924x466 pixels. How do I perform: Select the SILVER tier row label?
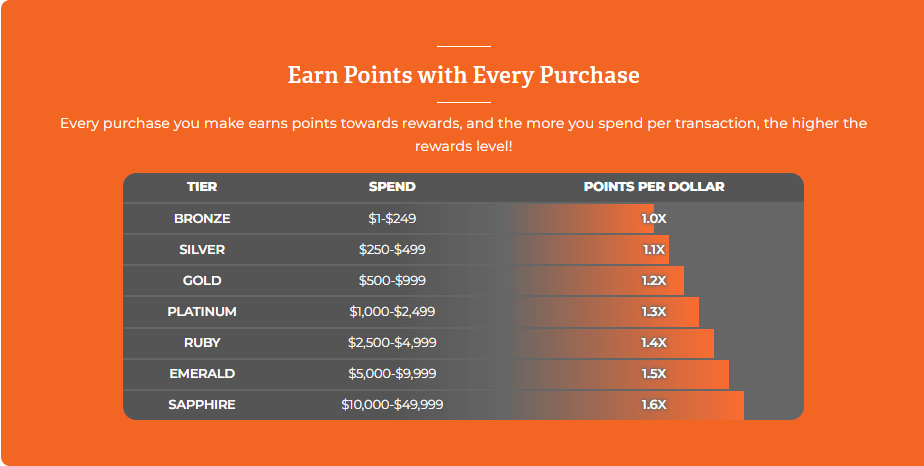click(x=202, y=250)
